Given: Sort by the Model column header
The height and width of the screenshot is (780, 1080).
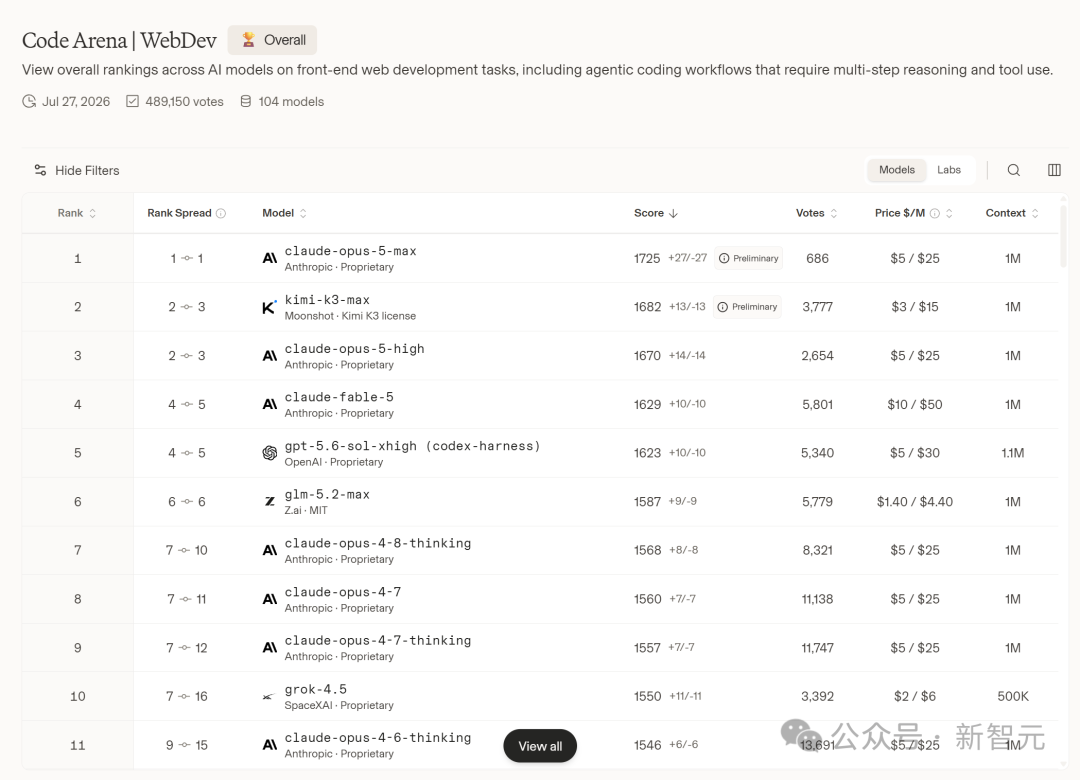Looking at the screenshot, I should pyautogui.click(x=284, y=214).
